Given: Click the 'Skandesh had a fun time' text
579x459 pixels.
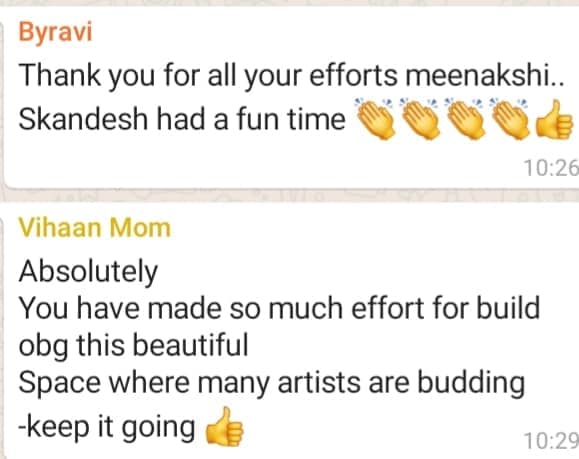Looking at the screenshot, I should coord(182,119).
